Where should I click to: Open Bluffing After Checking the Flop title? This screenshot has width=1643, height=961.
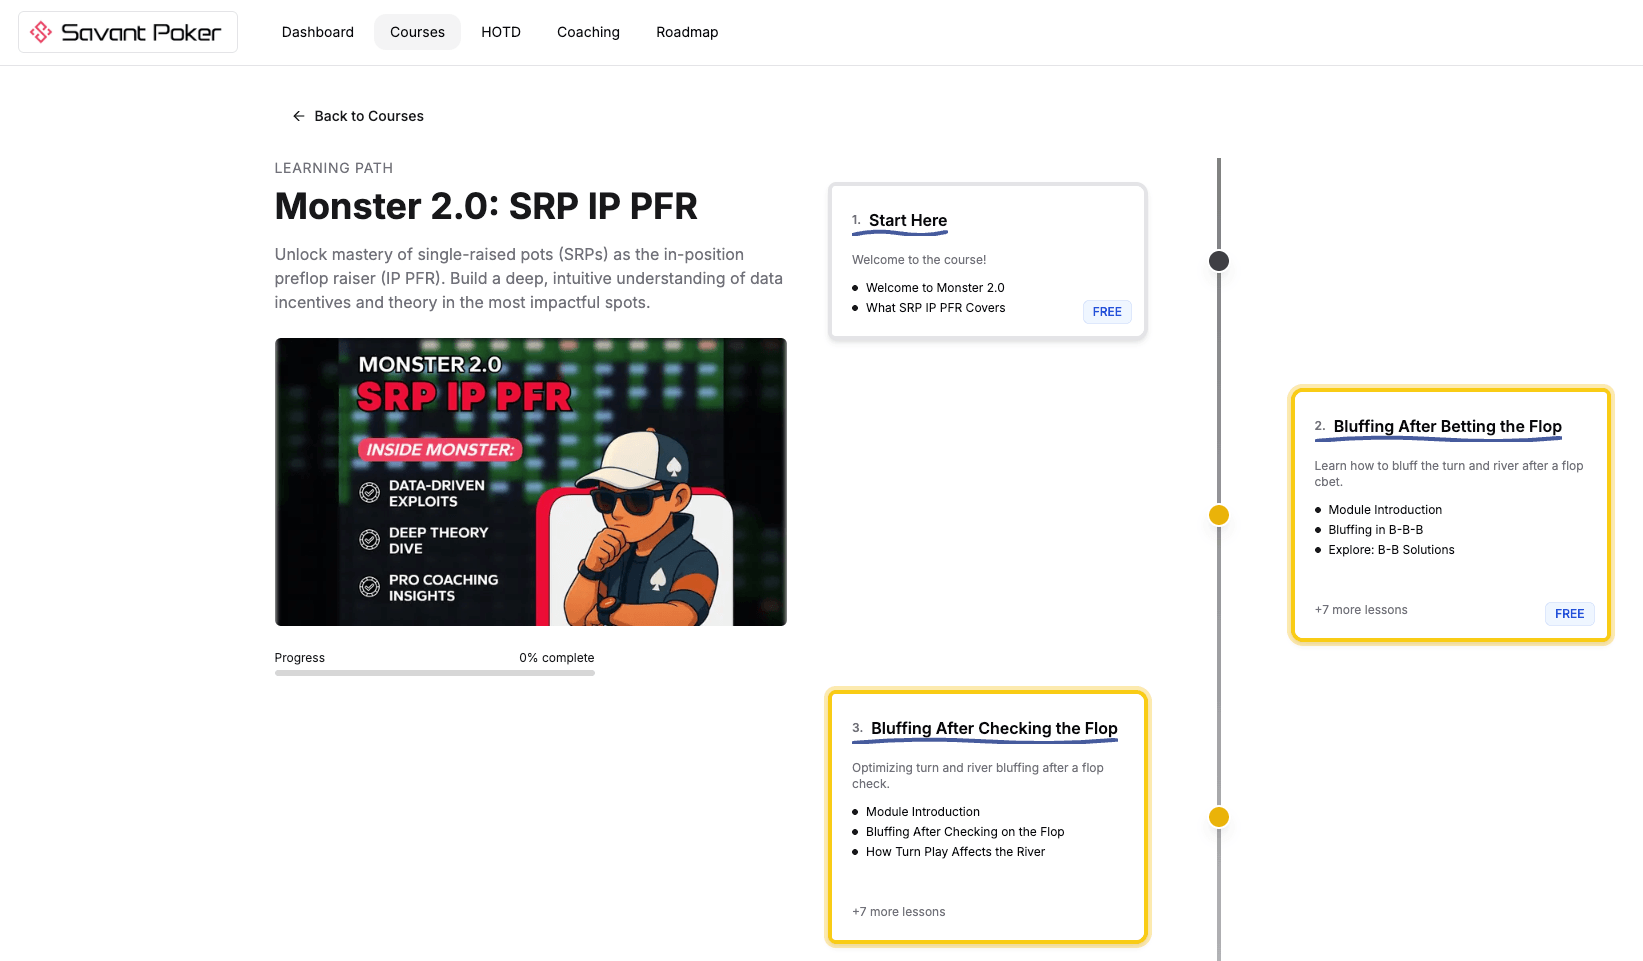click(994, 728)
